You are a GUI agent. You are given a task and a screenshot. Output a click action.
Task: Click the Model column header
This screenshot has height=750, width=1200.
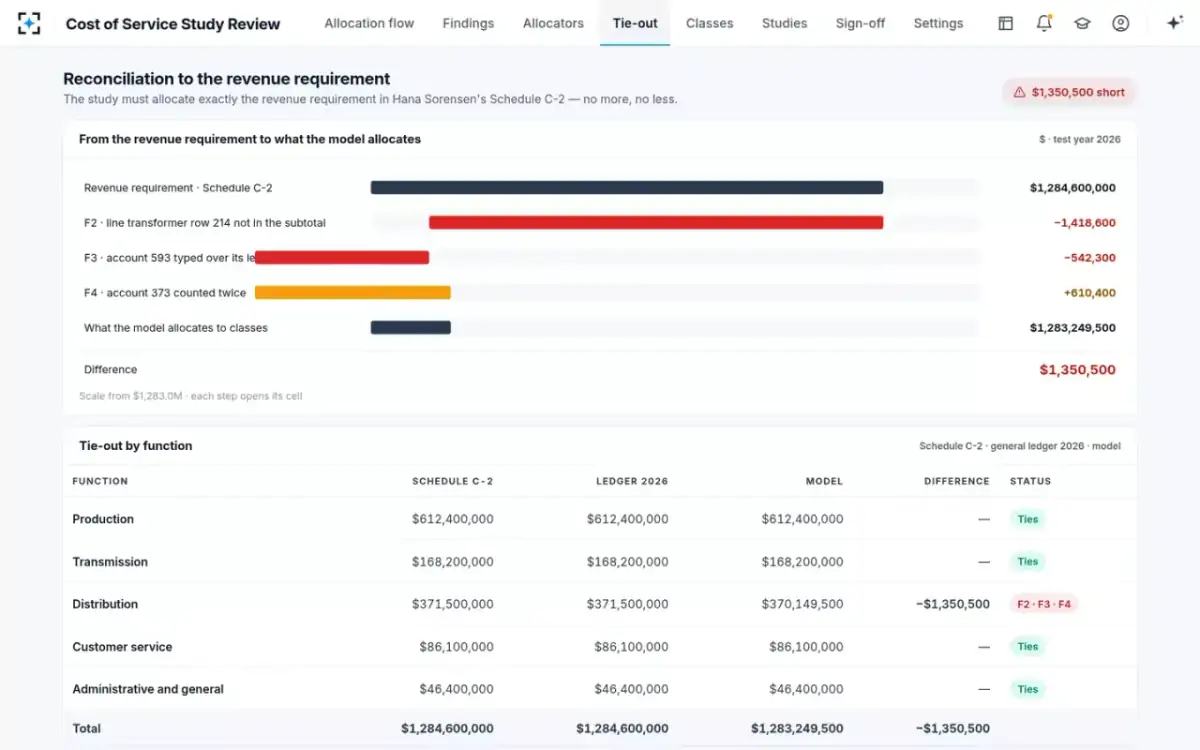click(824, 481)
